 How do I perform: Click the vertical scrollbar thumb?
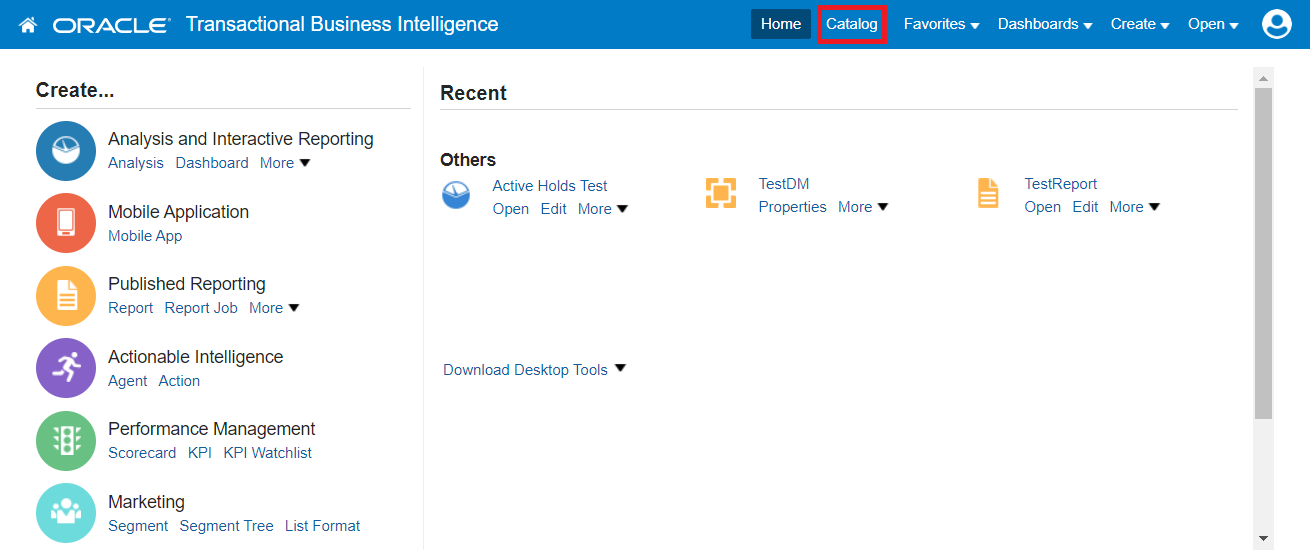click(1263, 253)
